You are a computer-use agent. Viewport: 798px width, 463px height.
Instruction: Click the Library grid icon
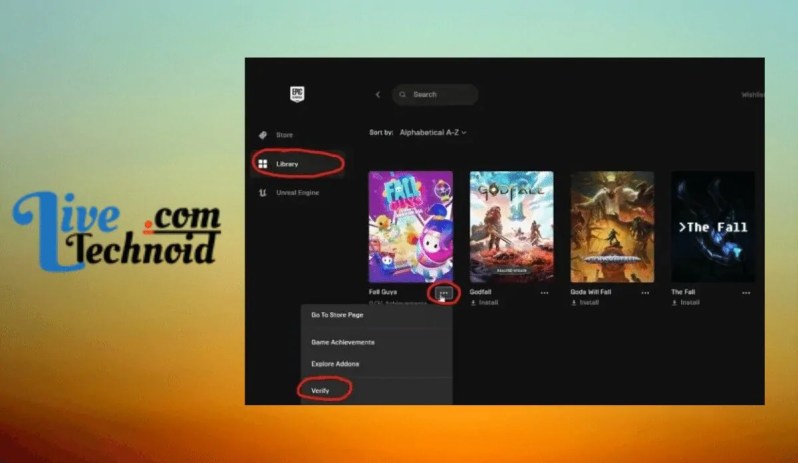(x=263, y=164)
